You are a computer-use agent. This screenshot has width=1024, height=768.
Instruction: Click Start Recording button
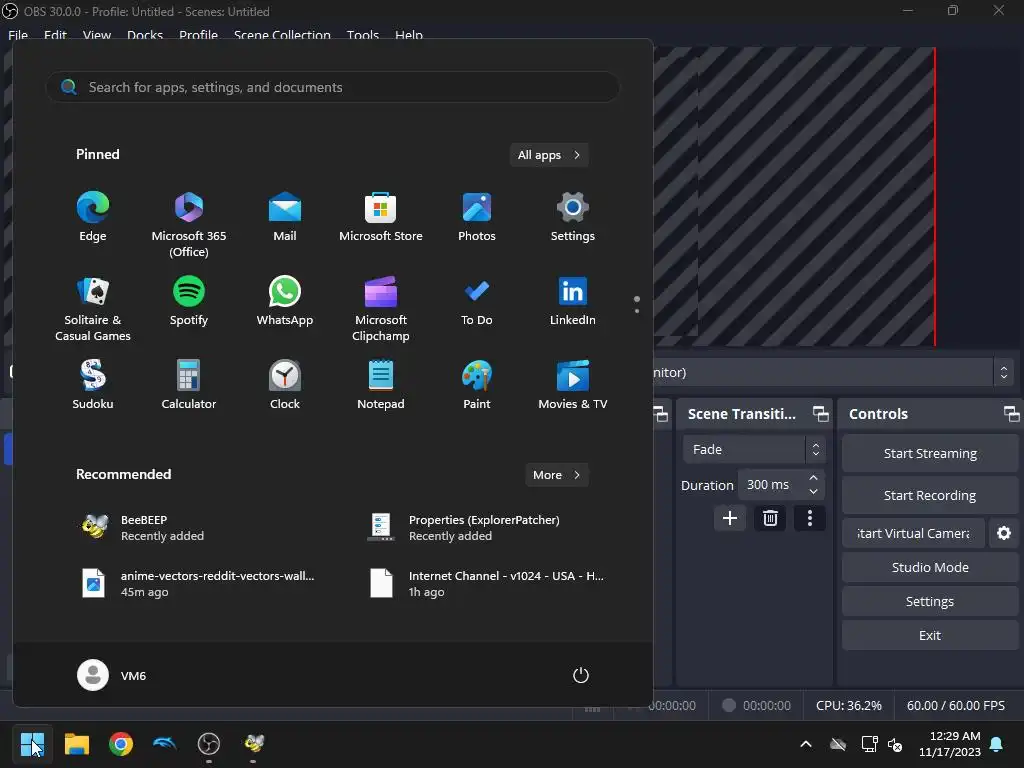(x=930, y=495)
